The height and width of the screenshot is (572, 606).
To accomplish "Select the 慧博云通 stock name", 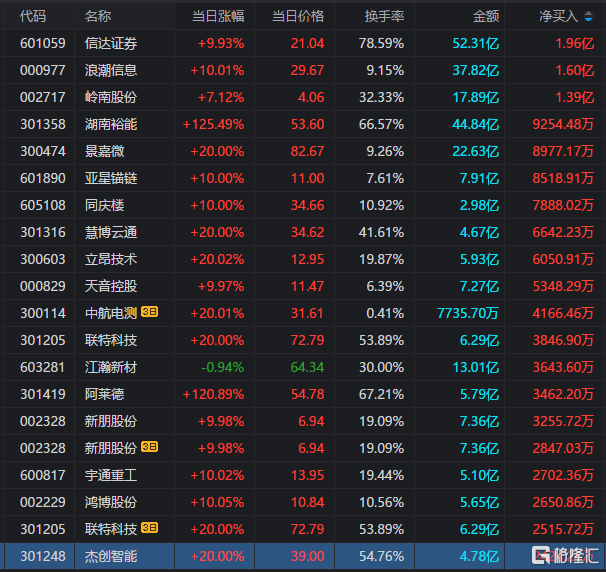I will [x=111, y=232].
